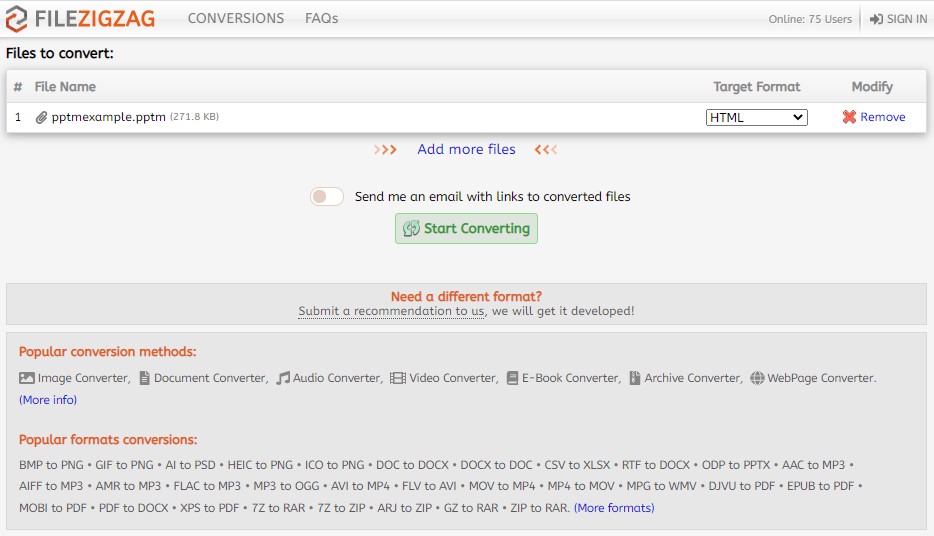Select MOBI to PDF conversion

coord(52,507)
